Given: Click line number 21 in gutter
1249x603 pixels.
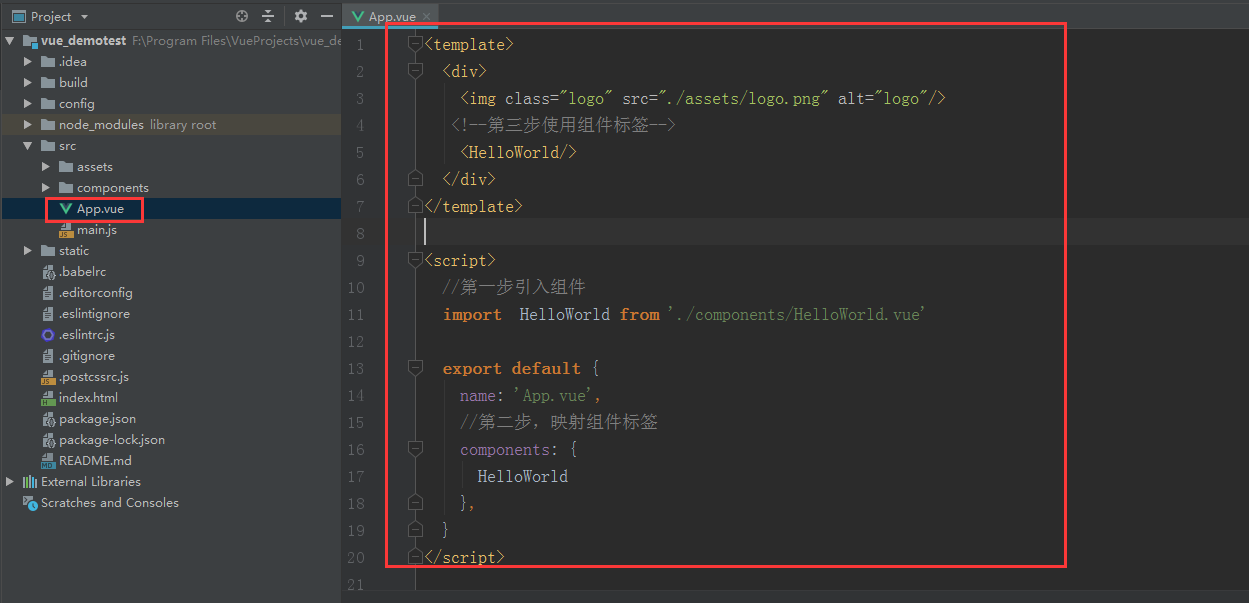Looking at the screenshot, I should click(354, 584).
